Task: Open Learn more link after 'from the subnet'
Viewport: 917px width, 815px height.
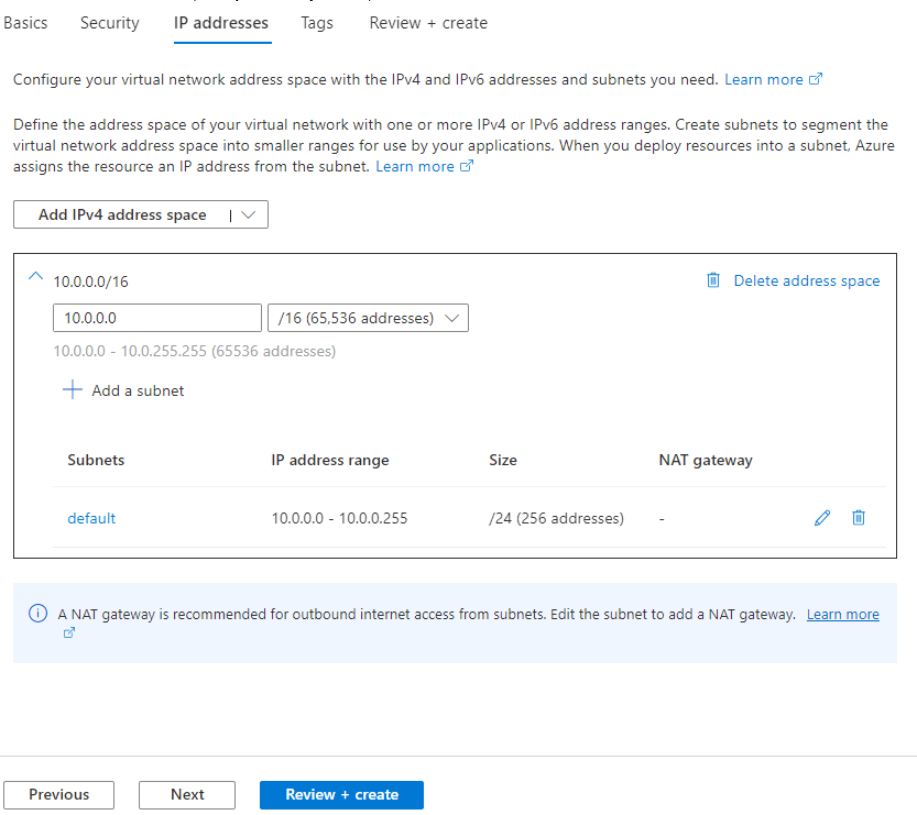Action: click(415, 167)
